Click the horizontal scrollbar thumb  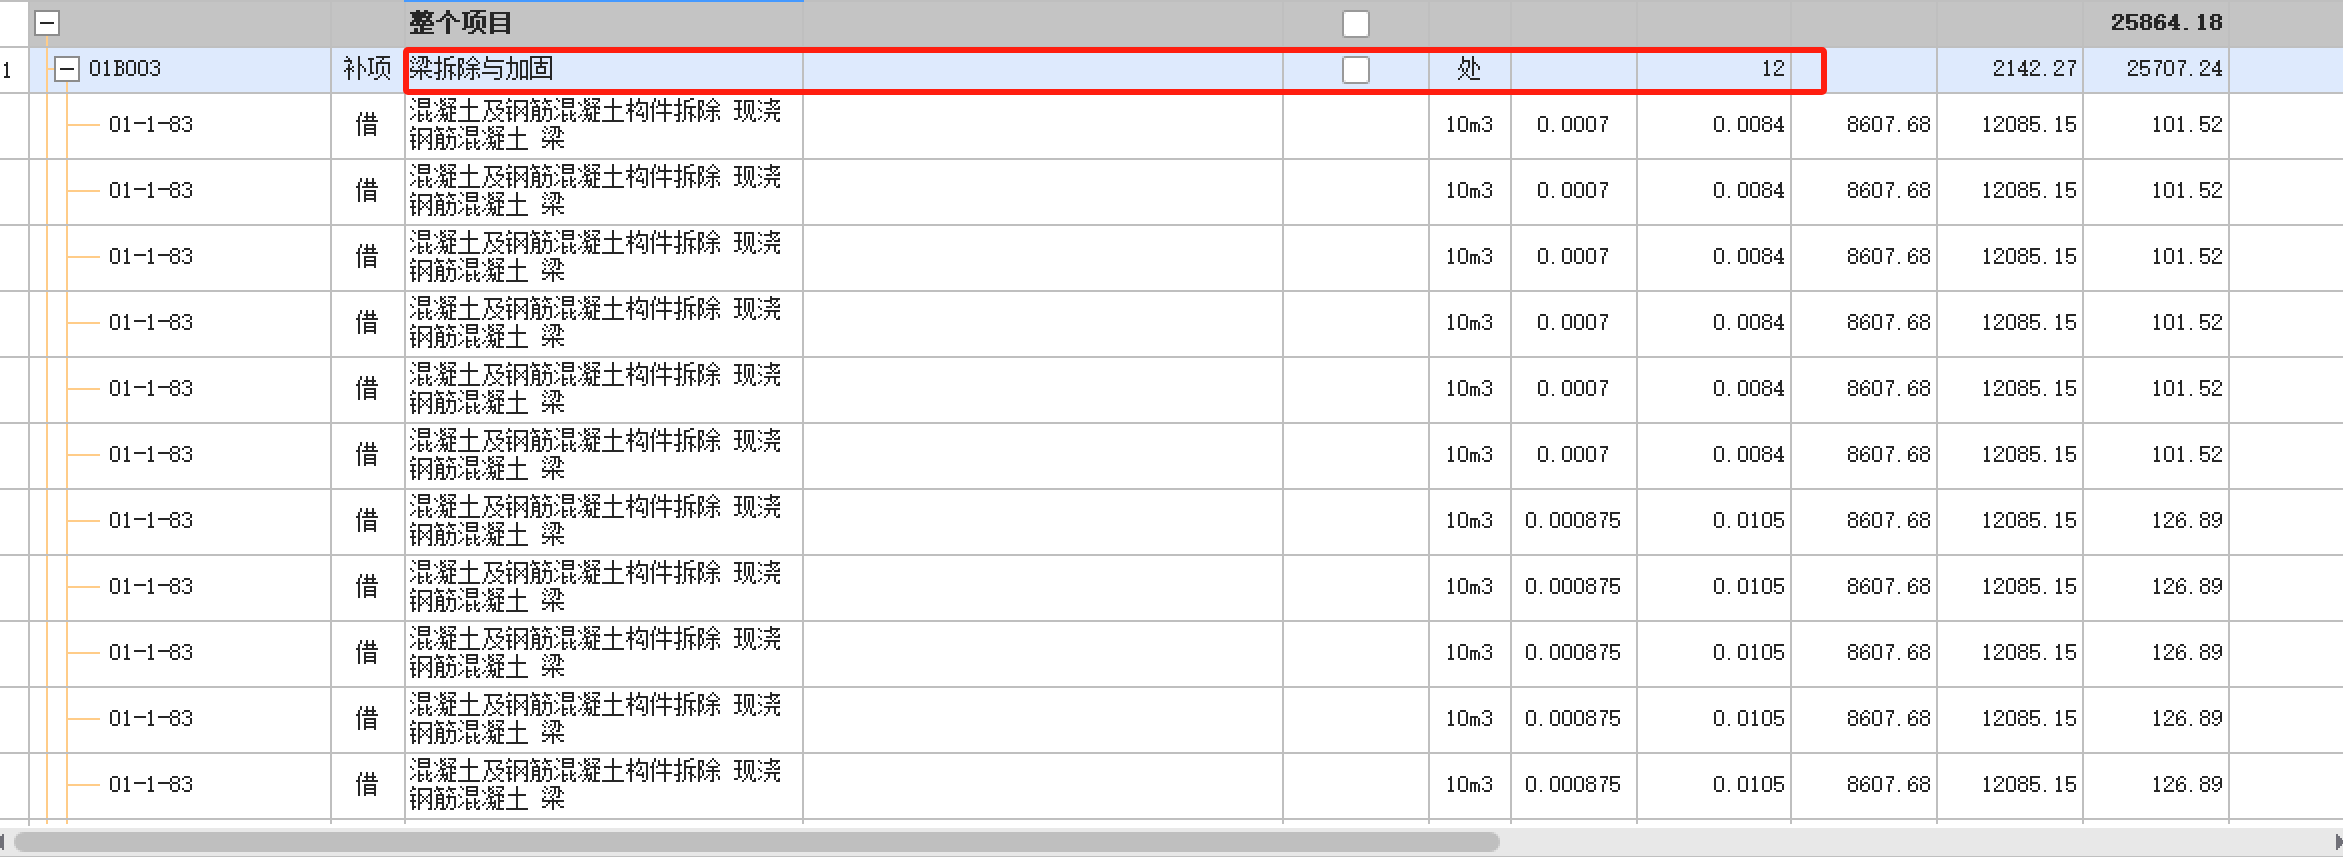point(757,842)
